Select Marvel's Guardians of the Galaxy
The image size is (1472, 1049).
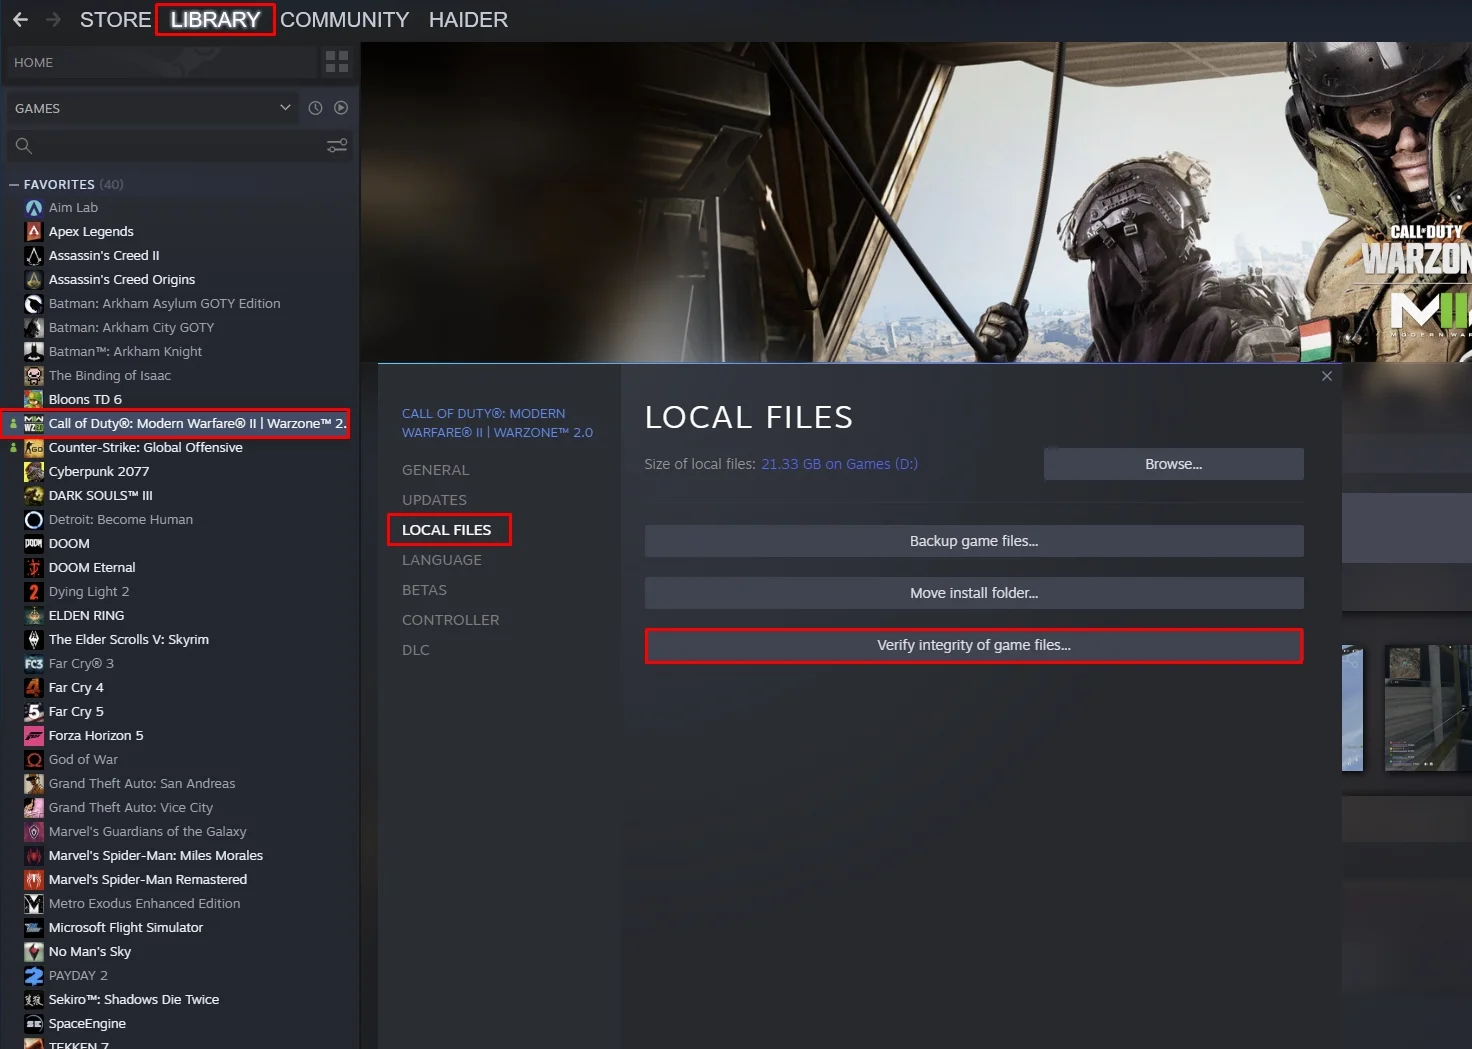147,832
